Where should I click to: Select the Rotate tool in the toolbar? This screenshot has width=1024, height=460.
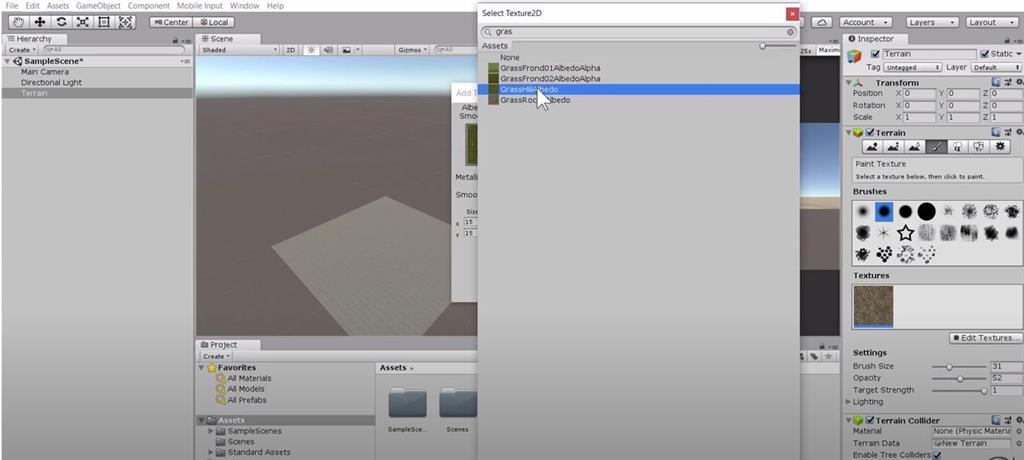(x=61, y=22)
